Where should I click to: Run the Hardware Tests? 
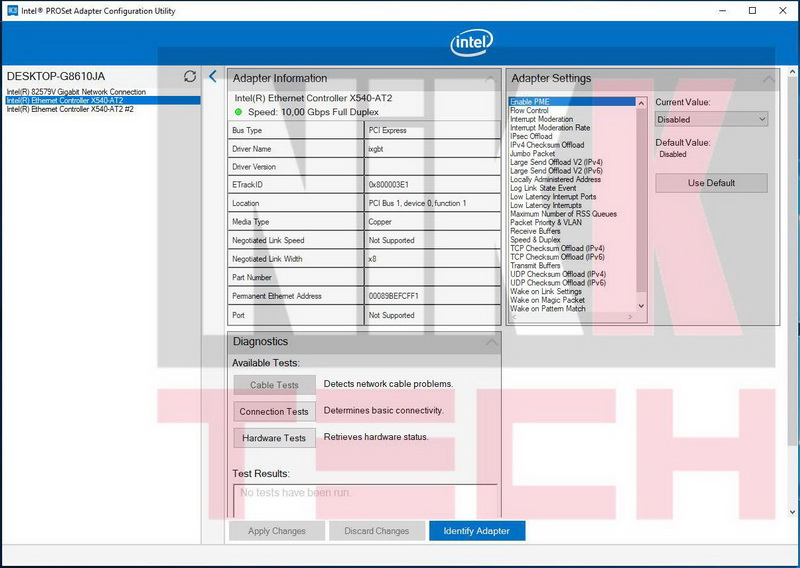pyautogui.click(x=274, y=438)
